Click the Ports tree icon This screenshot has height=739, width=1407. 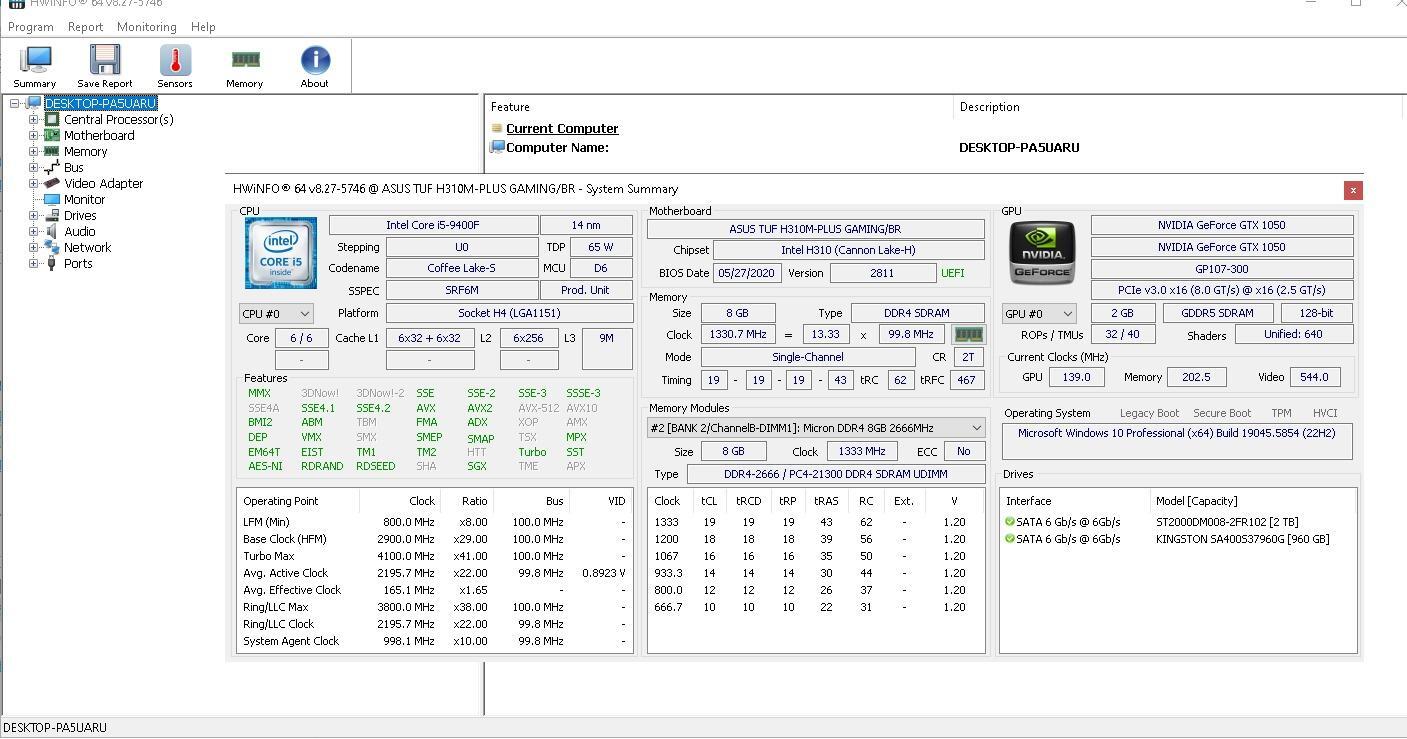pyautogui.click(x=52, y=263)
